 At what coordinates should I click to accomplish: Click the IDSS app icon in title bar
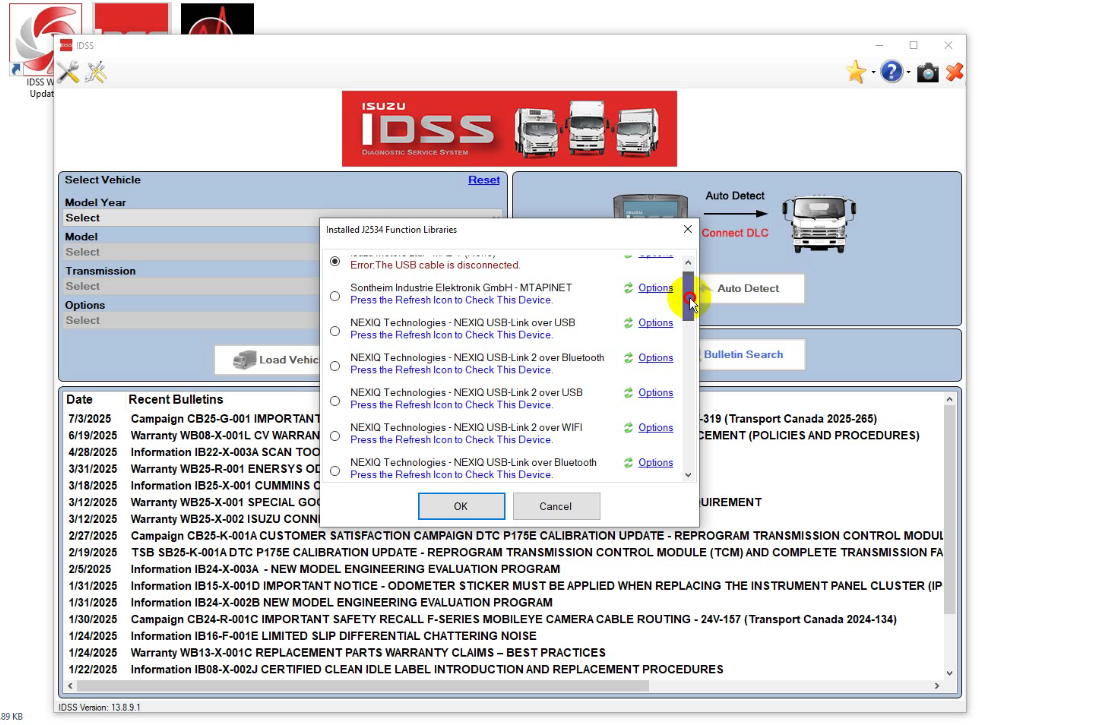[x=66, y=46]
